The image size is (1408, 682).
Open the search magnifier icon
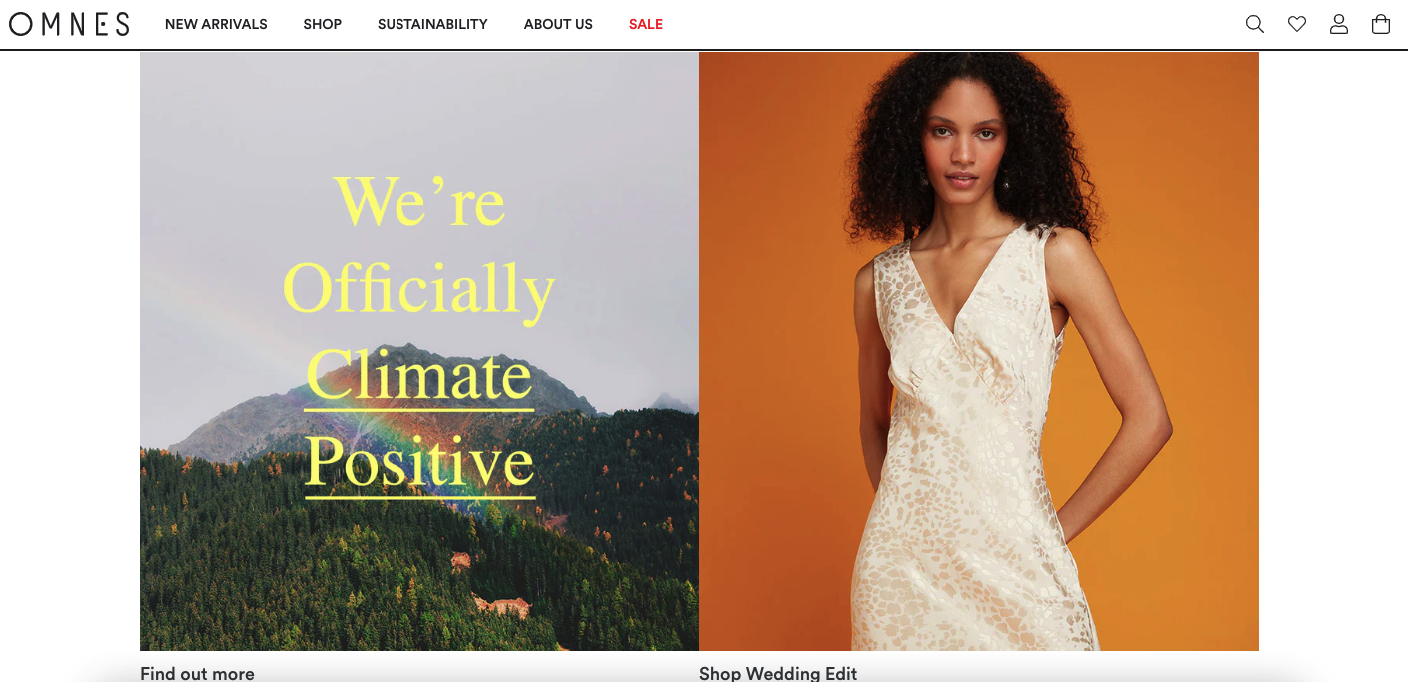[x=1254, y=24]
